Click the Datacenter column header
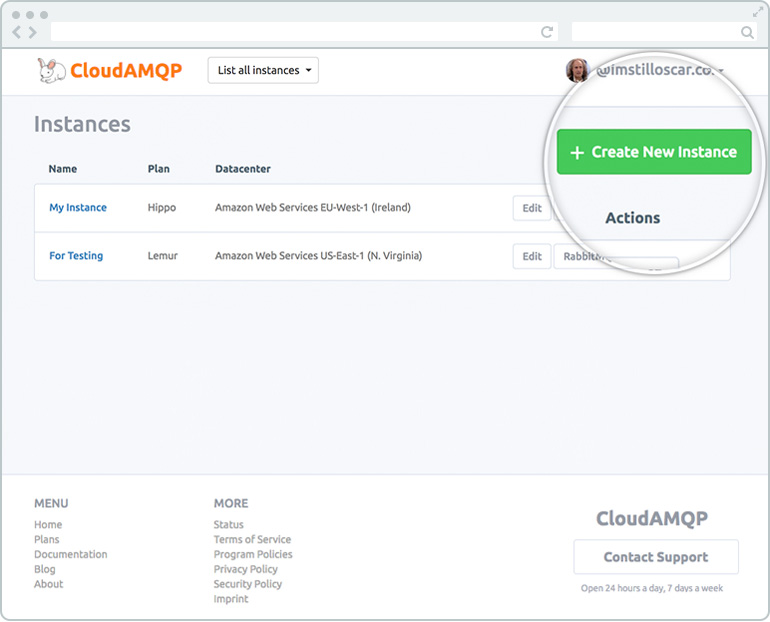 (x=243, y=169)
